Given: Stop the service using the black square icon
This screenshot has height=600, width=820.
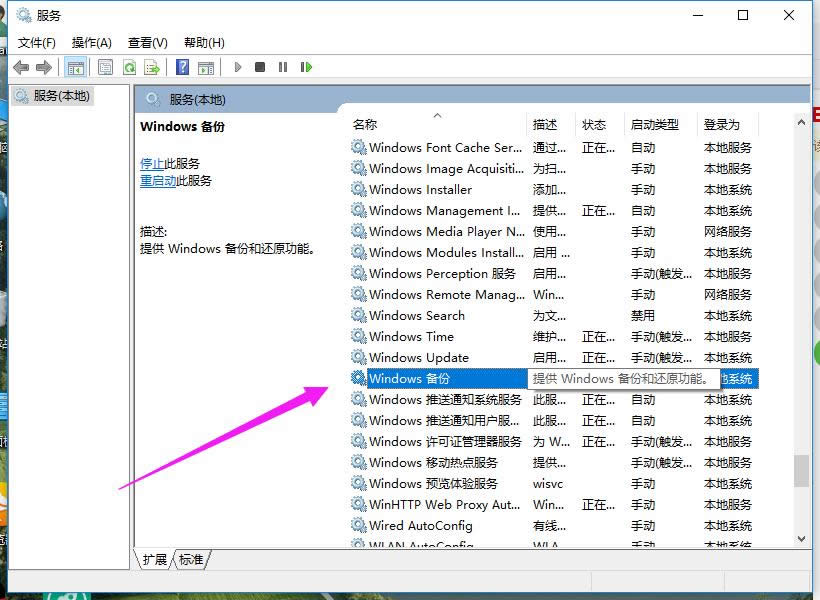Looking at the screenshot, I should (260, 66).
